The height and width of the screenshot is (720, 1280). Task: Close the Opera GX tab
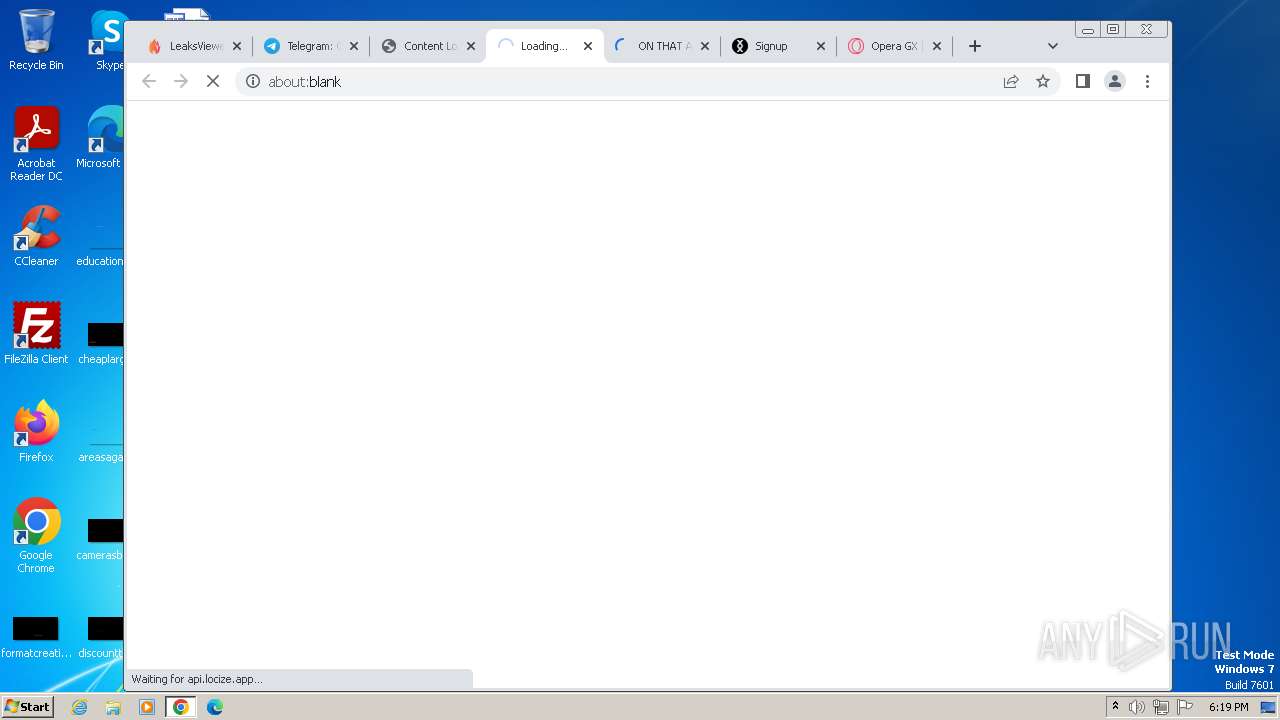[x=939, y=46]
